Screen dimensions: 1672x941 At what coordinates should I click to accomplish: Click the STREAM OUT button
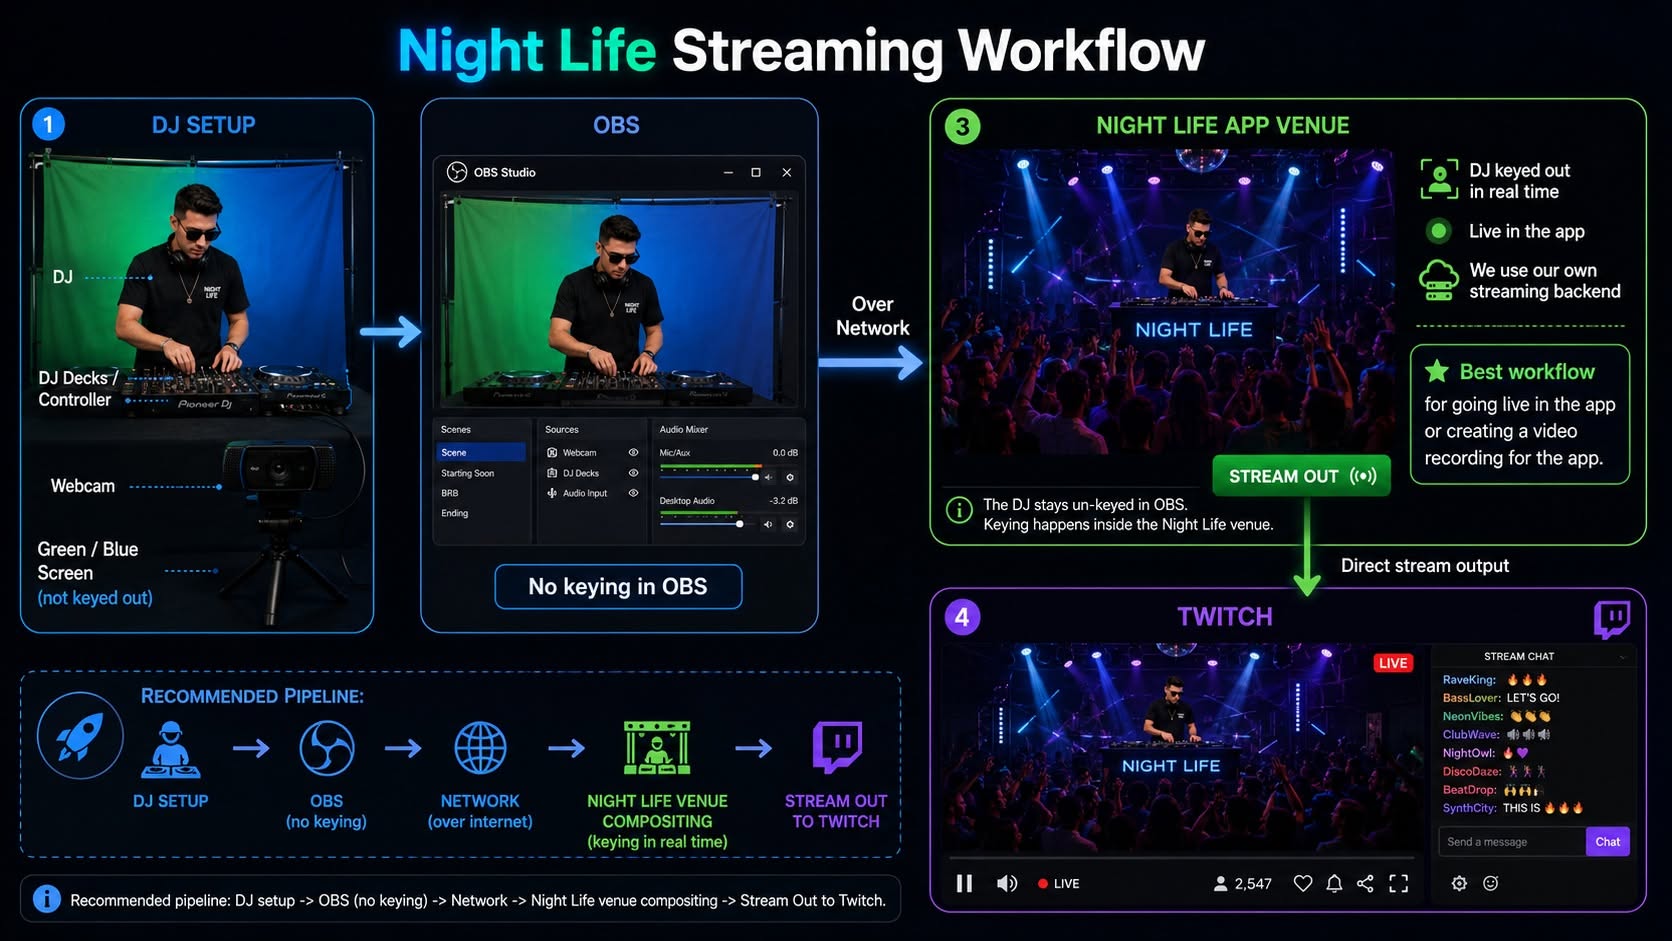1302,476
